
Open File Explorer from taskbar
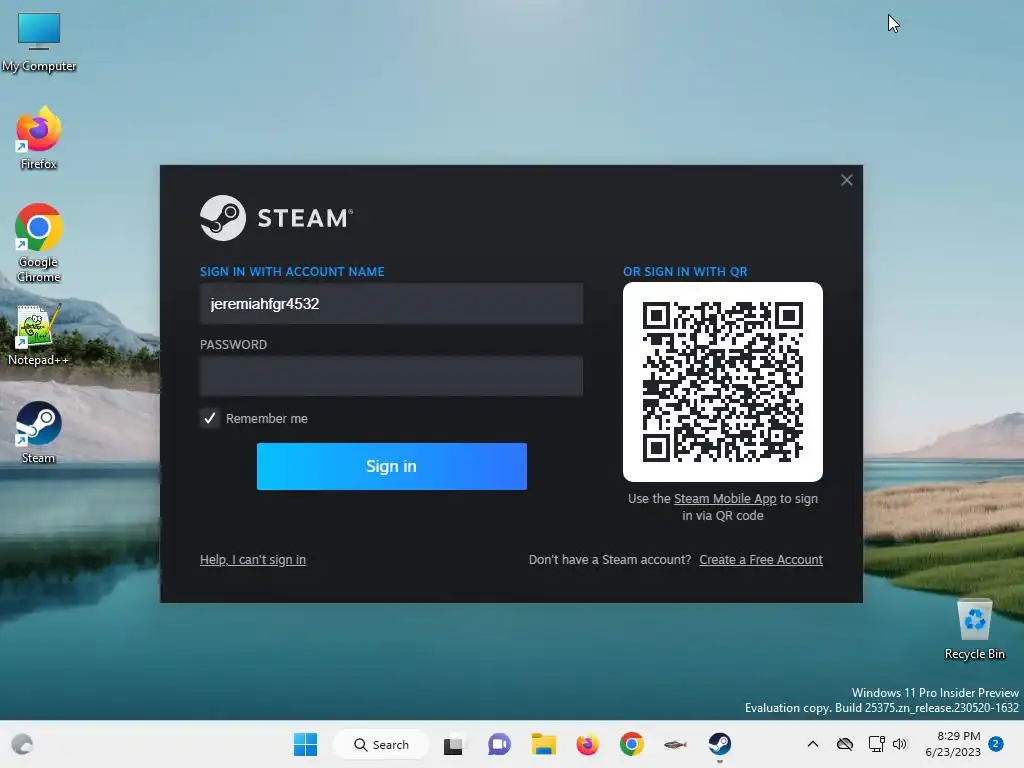[x=543, y=744]
